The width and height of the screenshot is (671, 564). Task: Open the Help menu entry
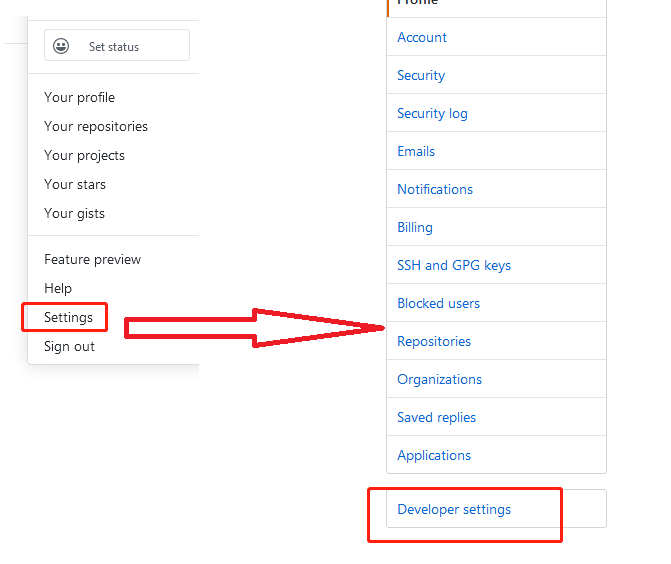pyautogui.click(x=58, y=288)
